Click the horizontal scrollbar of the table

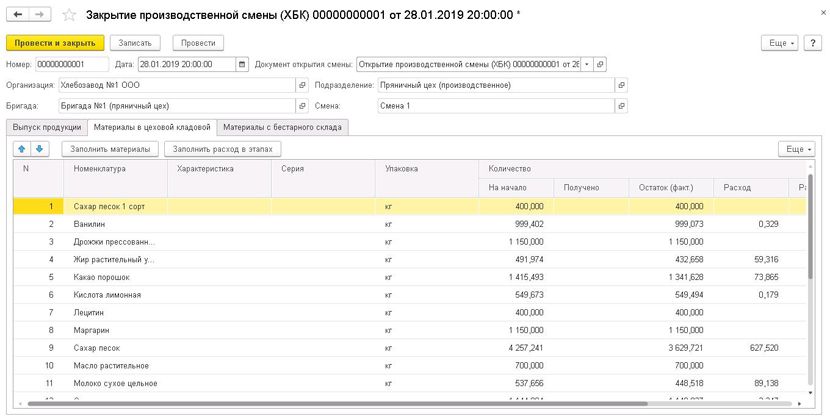click(337, 404)
